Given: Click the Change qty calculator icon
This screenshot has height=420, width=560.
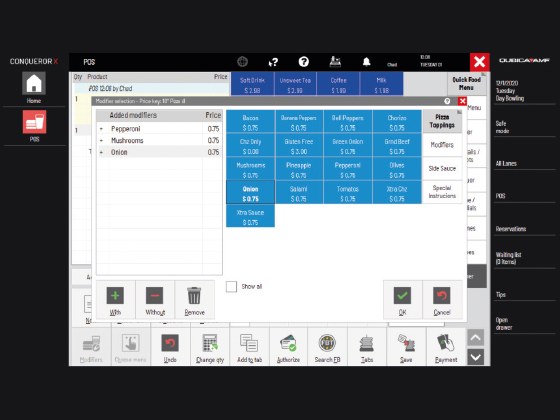Looking at the screenshot, I should [210, 343].
